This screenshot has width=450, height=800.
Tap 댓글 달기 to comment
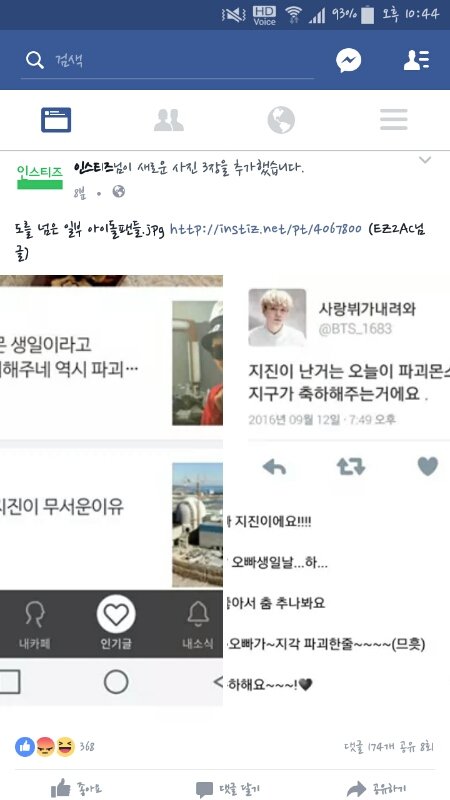click(x=228, y=789)
